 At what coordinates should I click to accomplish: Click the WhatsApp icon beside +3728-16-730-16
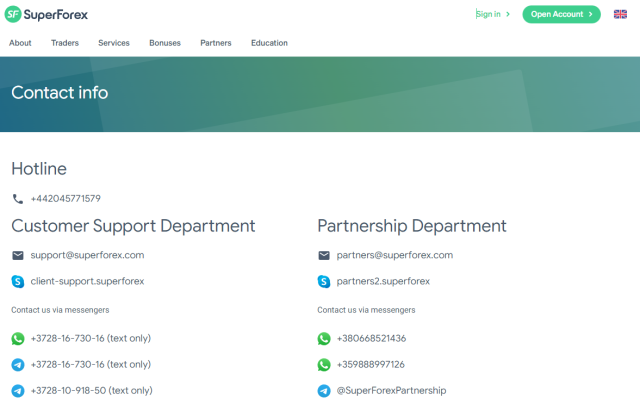click(x=18, y=339)
